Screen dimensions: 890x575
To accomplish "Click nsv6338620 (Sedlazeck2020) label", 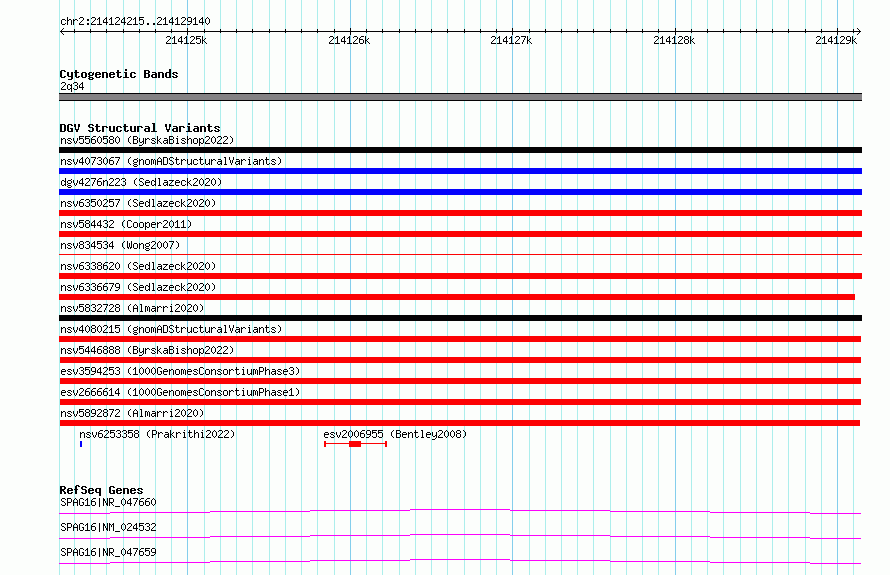I will pos(138,266).
